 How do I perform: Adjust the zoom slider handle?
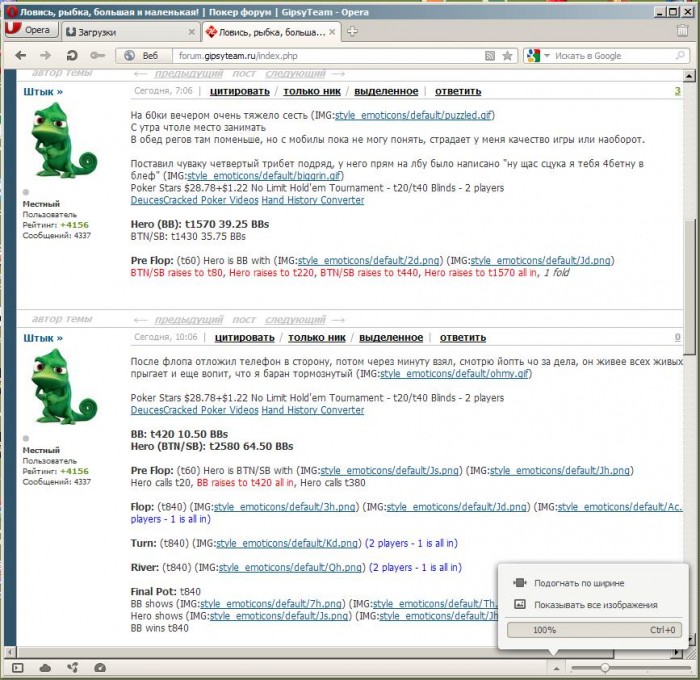click(604, 668)
